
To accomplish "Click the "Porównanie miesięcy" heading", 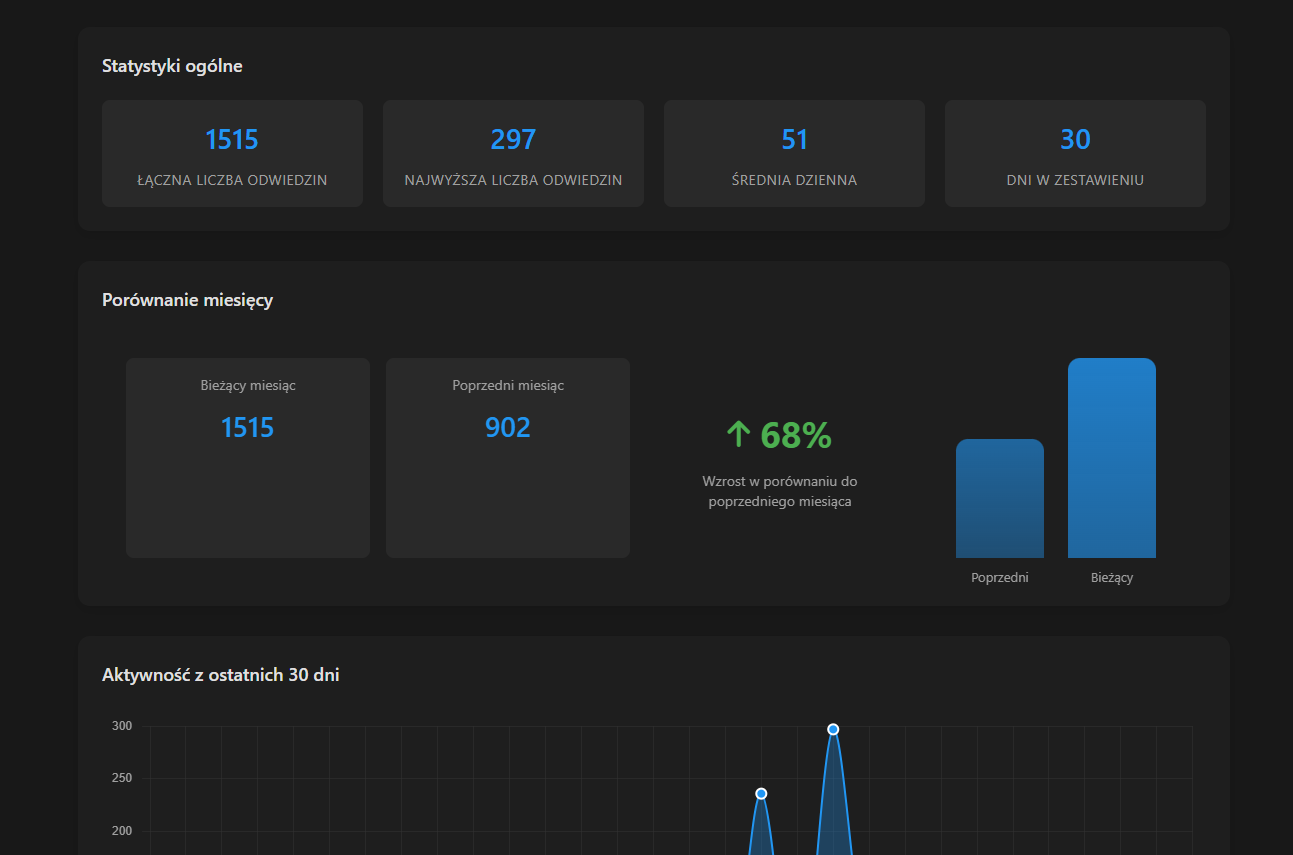I will 187,300.
